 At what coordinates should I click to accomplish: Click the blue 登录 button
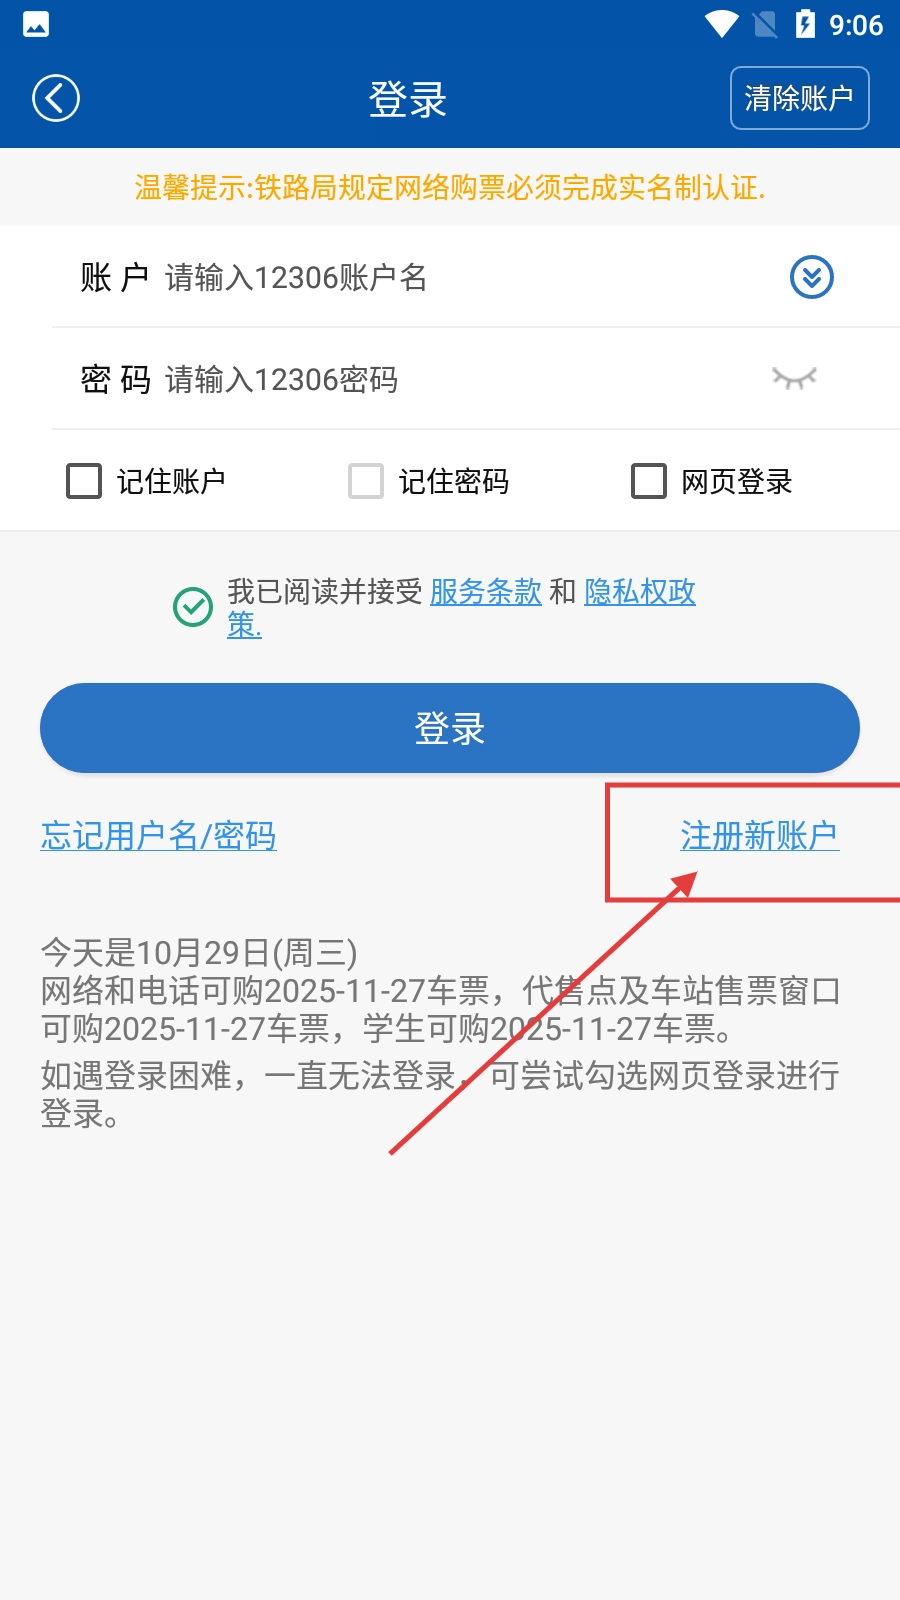pyautogui.click(x=450, y=728)
